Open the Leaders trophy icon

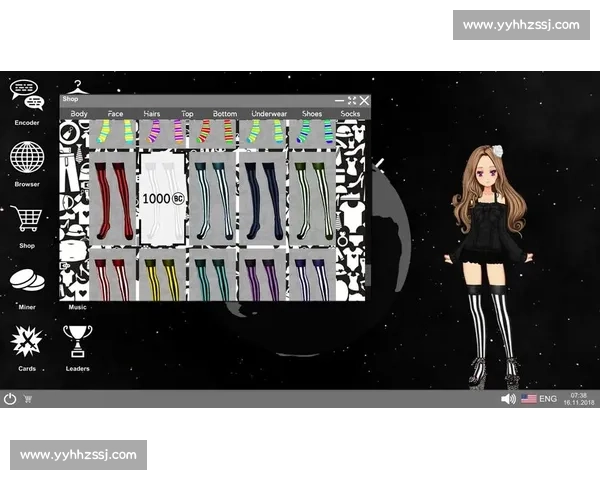[77, 341]
